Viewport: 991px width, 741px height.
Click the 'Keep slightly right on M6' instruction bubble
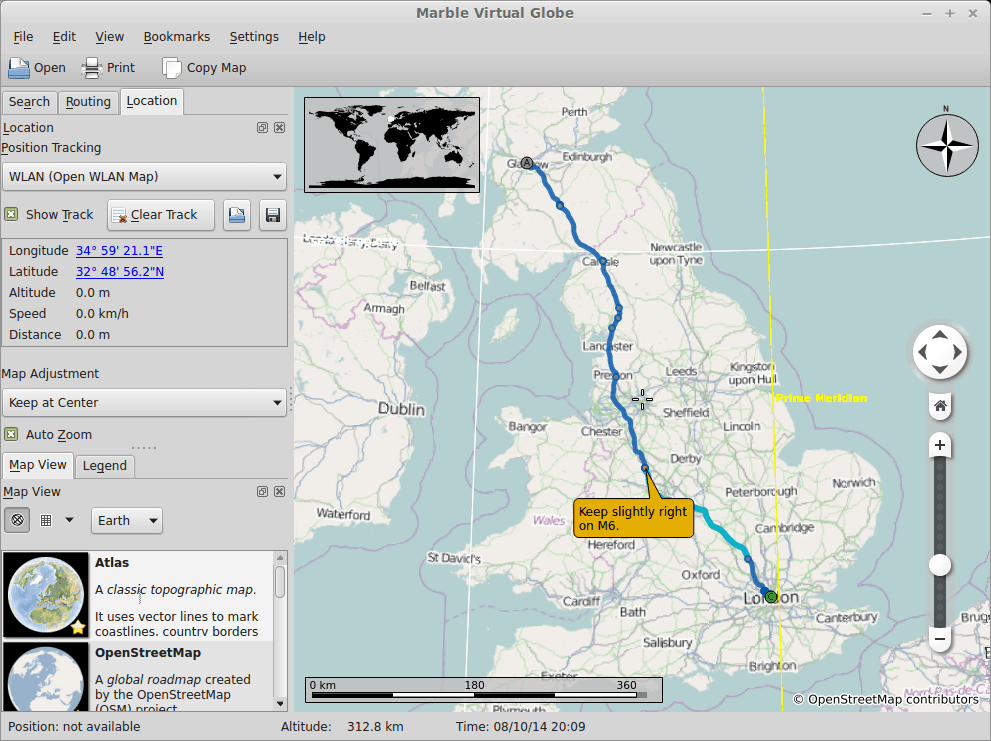coord(633,518)
